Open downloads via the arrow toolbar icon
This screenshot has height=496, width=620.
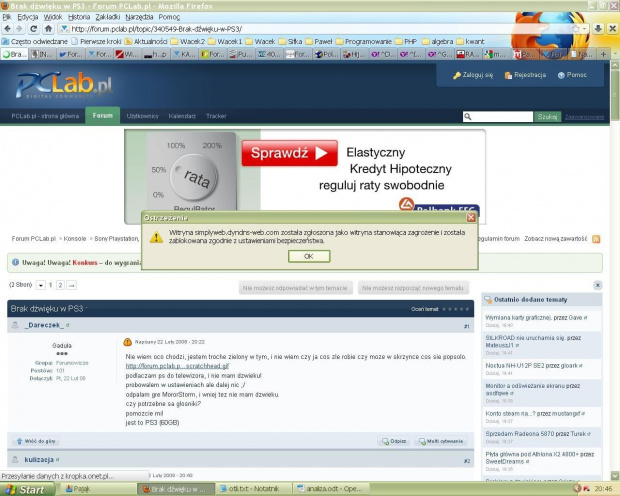(x=598, y=28)
